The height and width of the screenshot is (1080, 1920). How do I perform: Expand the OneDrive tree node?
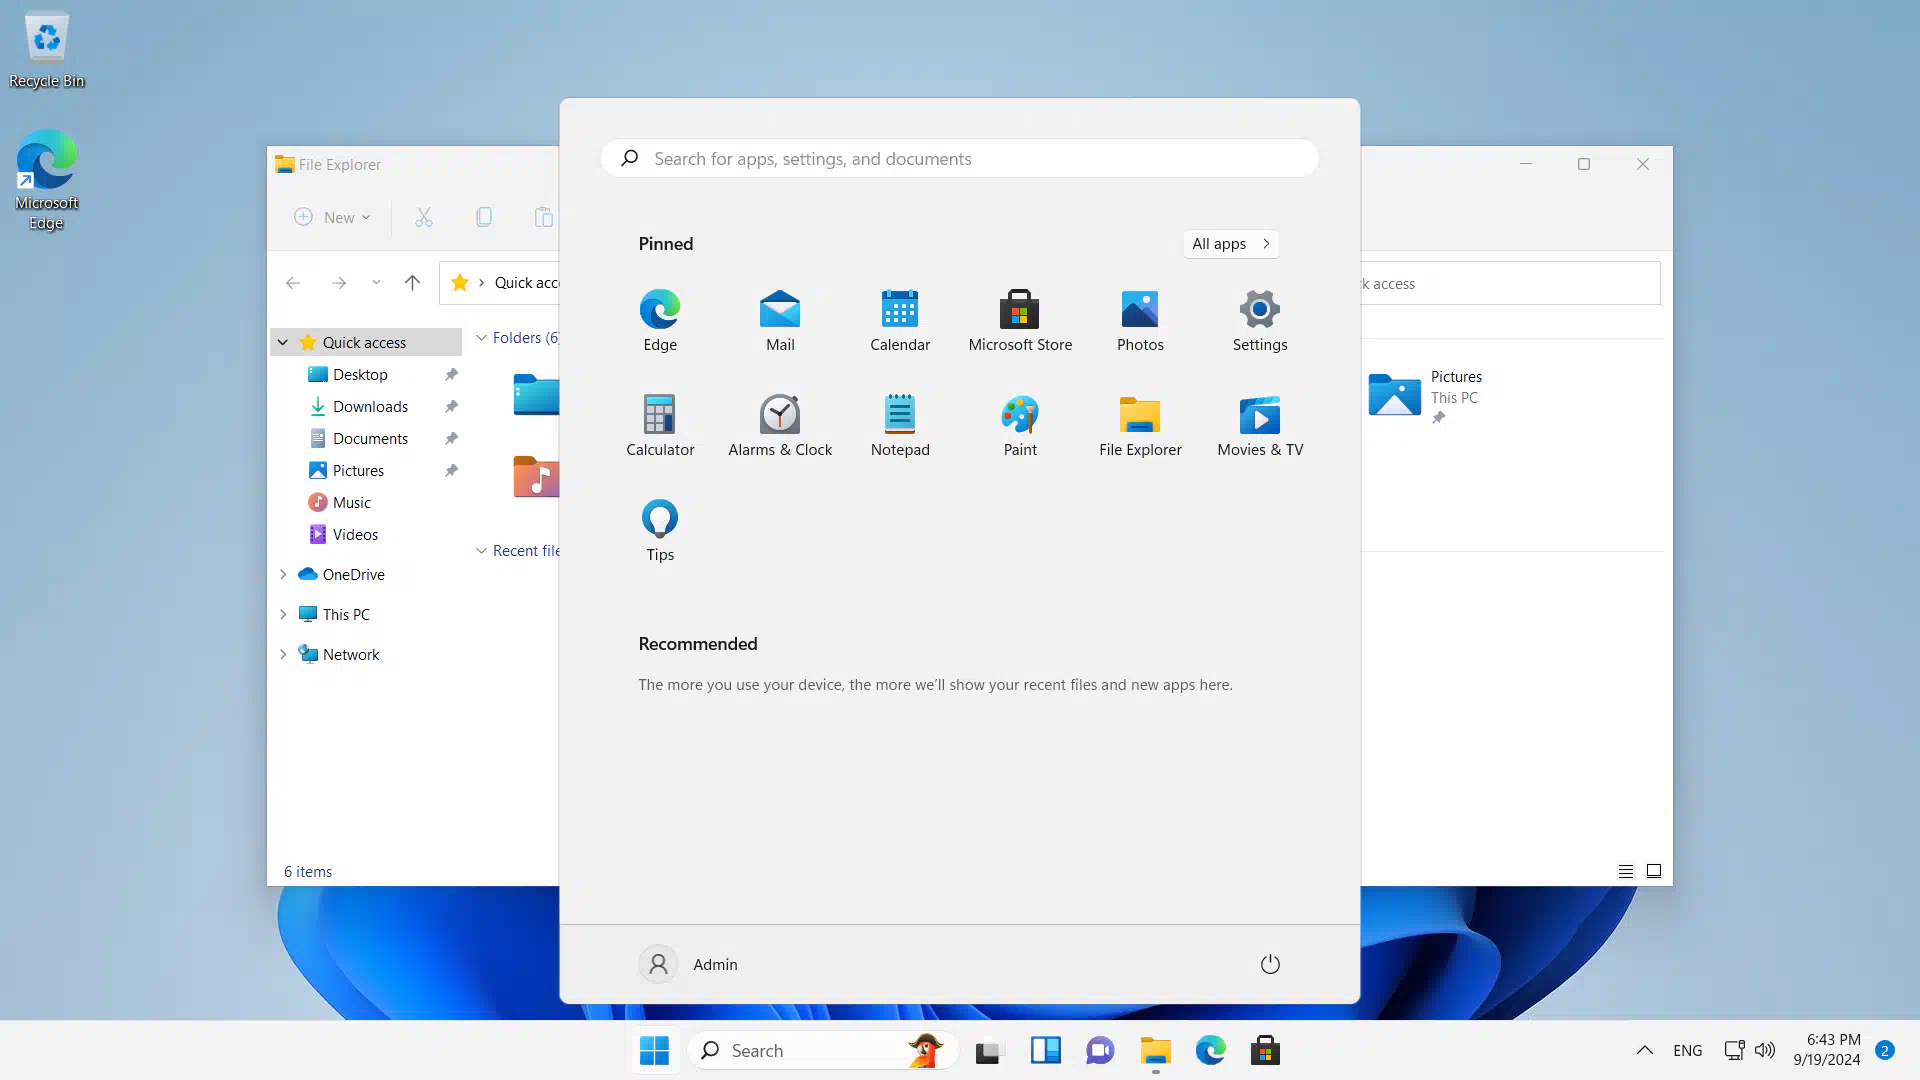click(283, 574)
